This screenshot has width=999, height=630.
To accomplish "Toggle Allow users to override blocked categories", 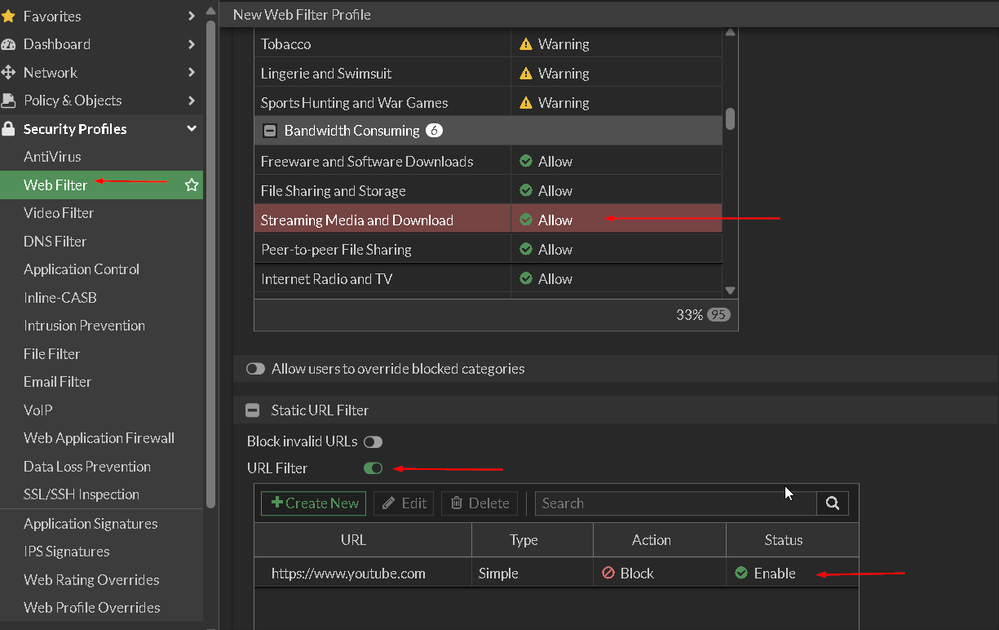I will [x=256, y=369].
